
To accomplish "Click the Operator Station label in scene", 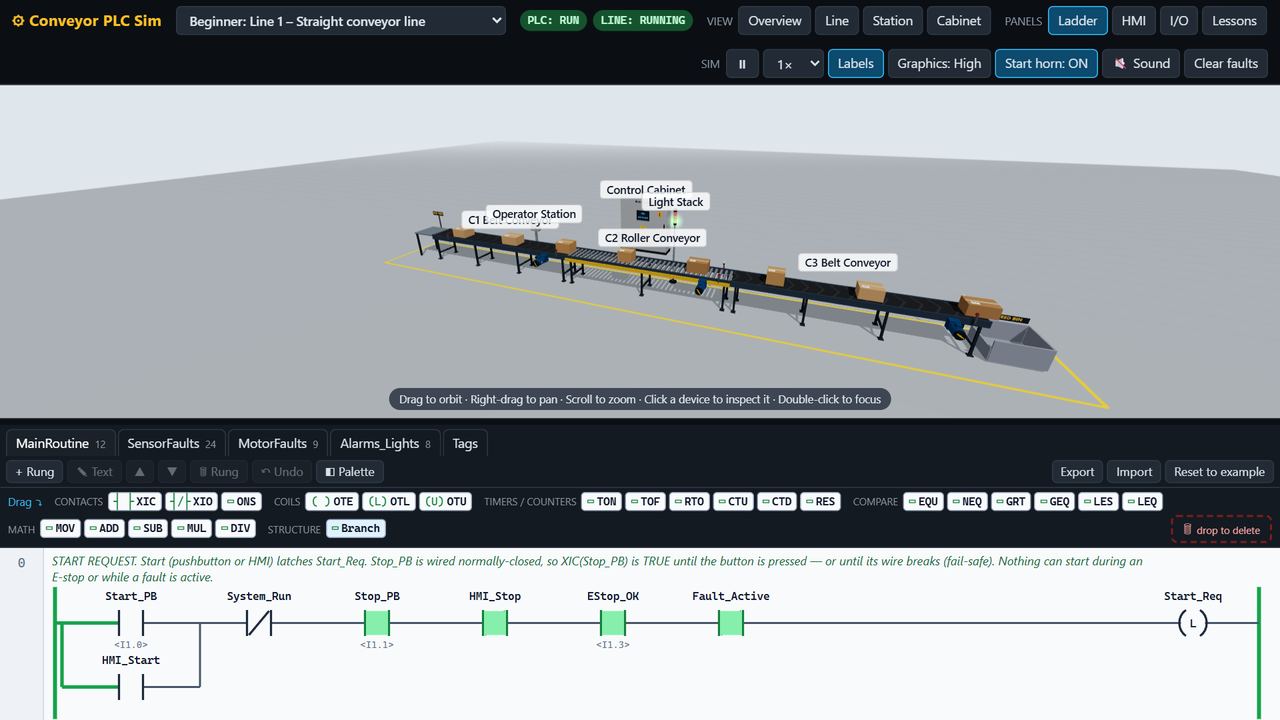I will click(x=534, y=214).
